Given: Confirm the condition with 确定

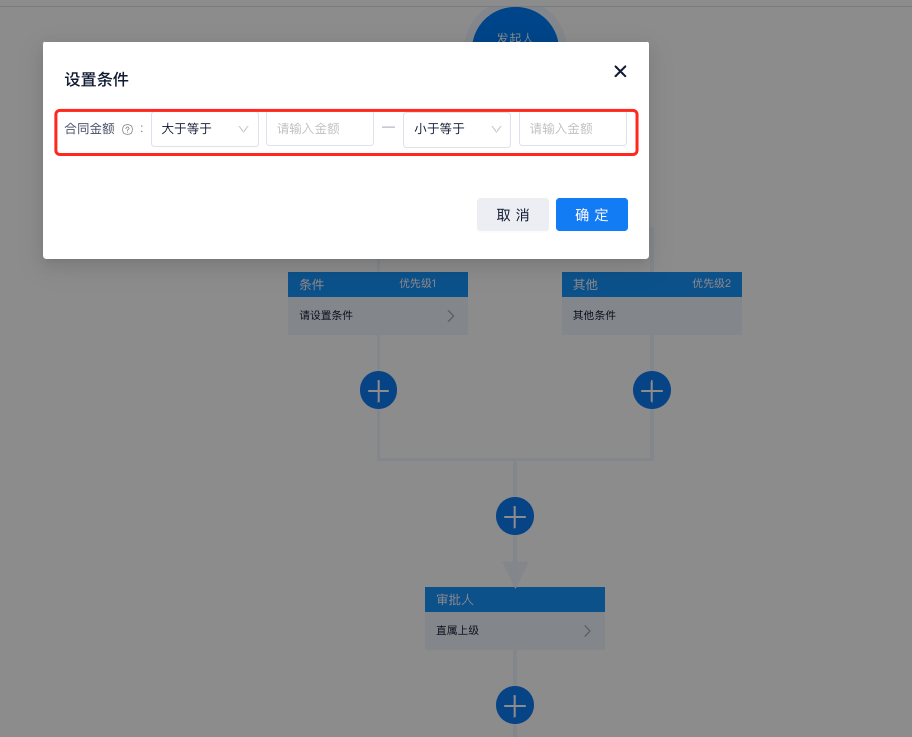Looking at the screenshot, I should [x=591, y=215].
